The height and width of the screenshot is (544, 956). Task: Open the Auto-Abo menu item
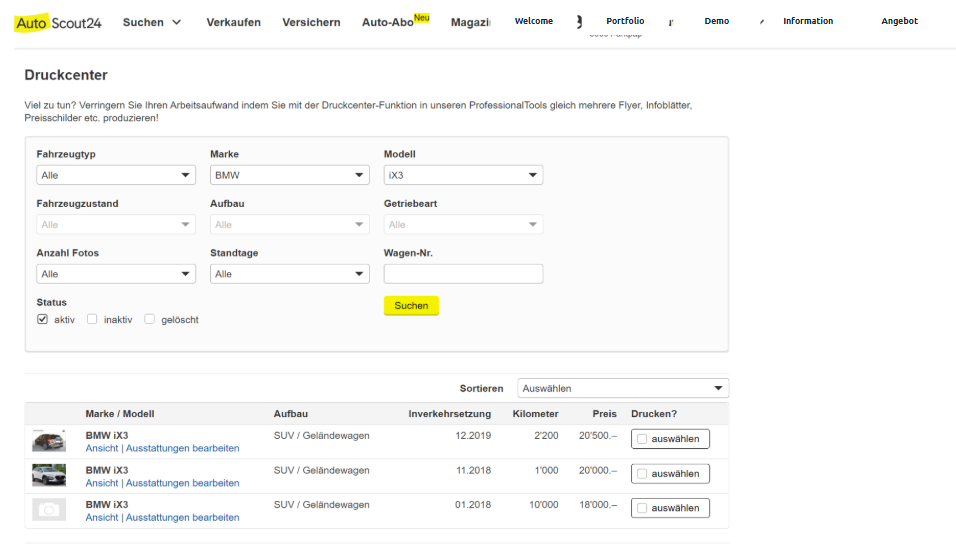tap(395, 22)
